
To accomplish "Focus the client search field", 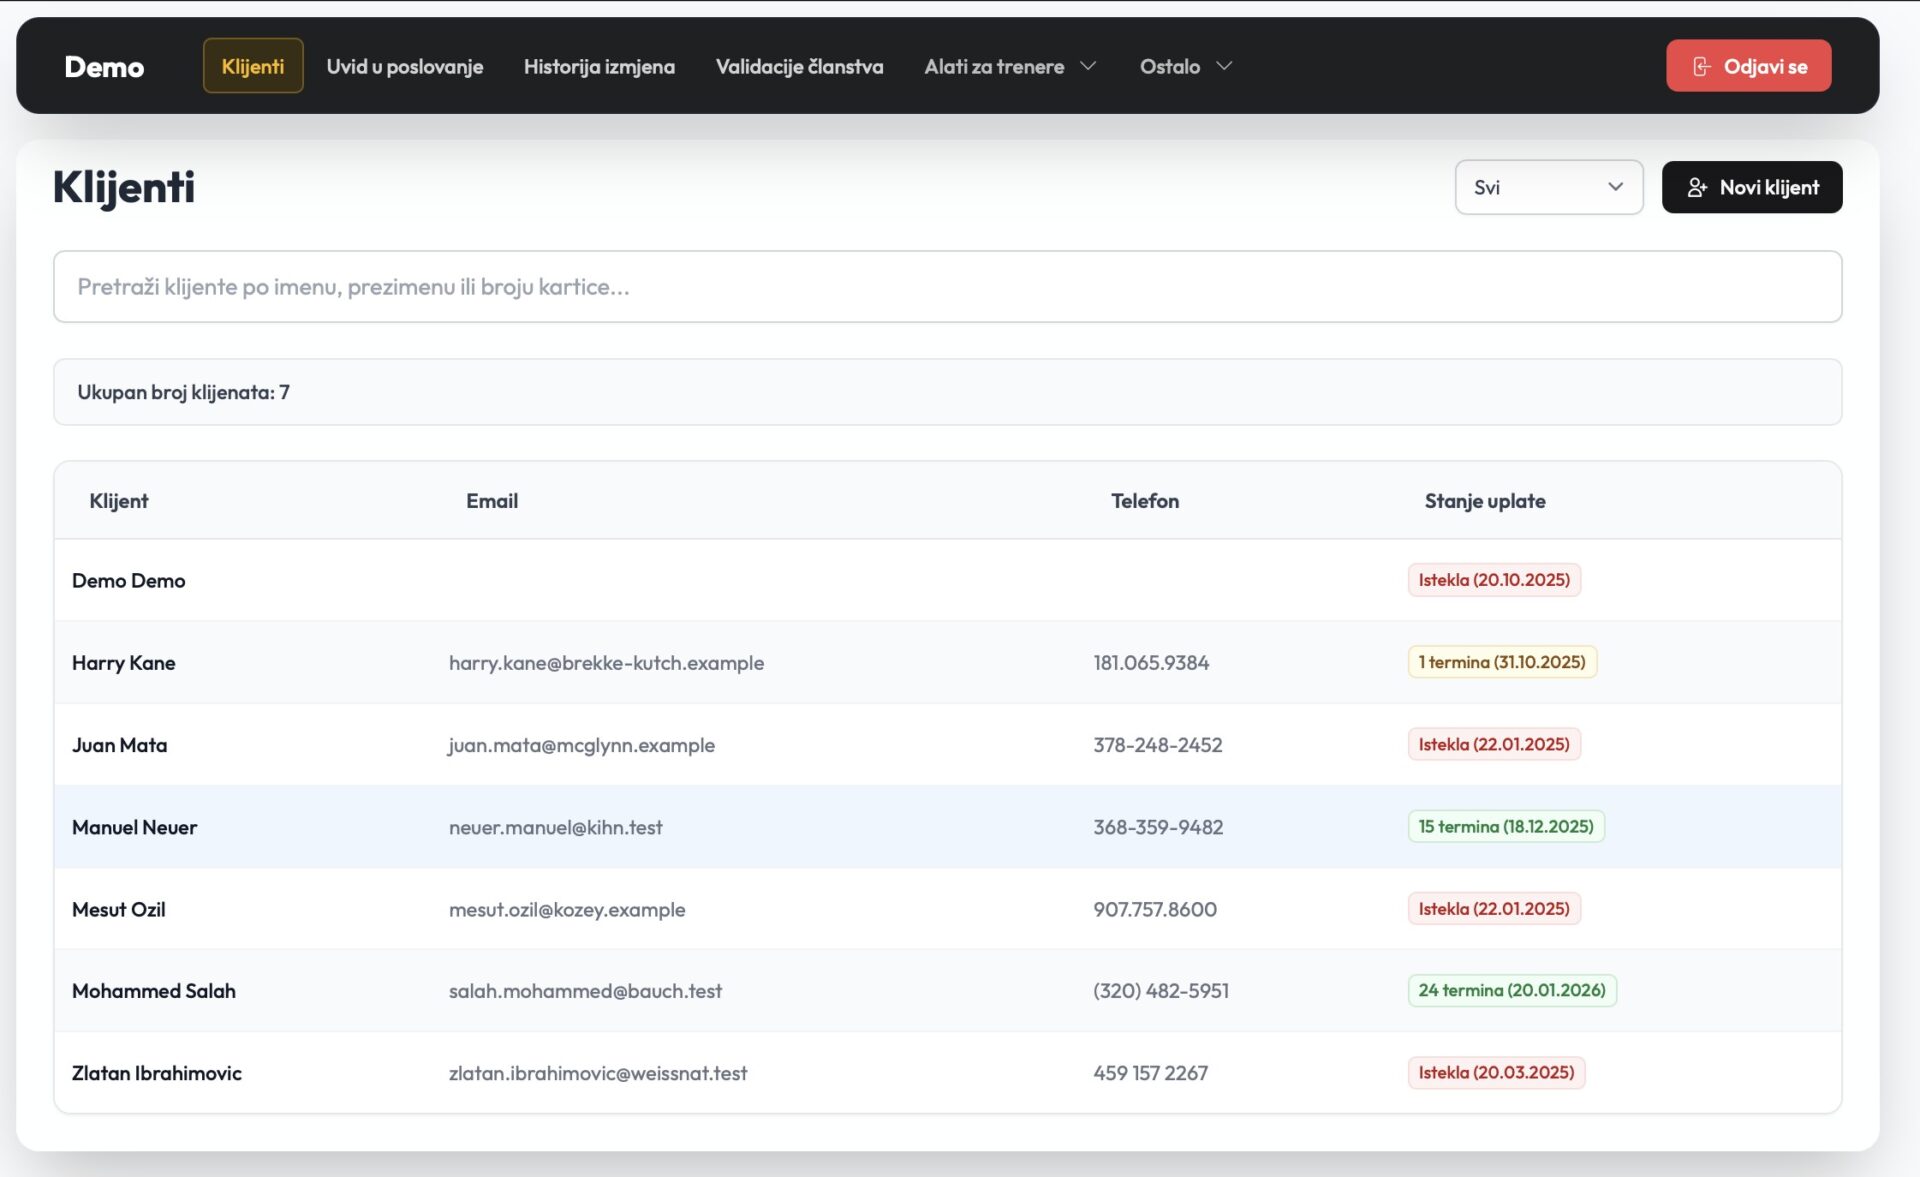I will coord(946,287).
